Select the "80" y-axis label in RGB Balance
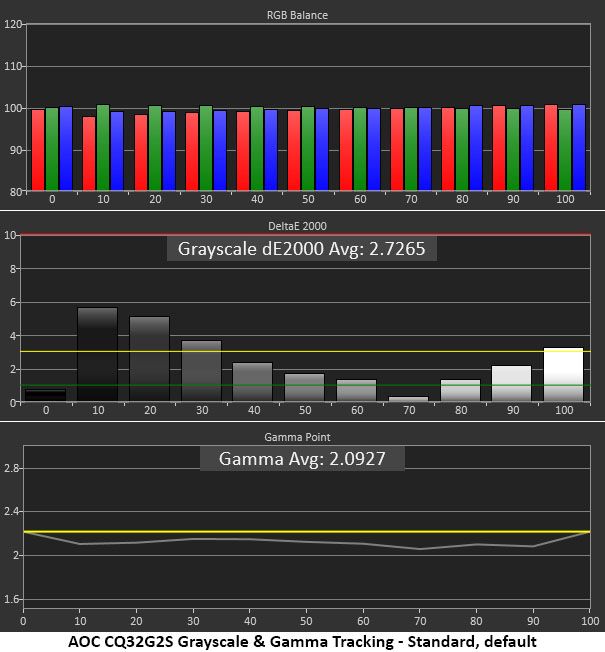 pyautogui.click(x=15, y=192)
